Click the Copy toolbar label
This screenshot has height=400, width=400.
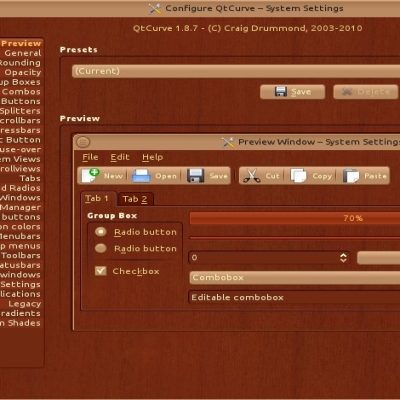[x=322, y=176]
